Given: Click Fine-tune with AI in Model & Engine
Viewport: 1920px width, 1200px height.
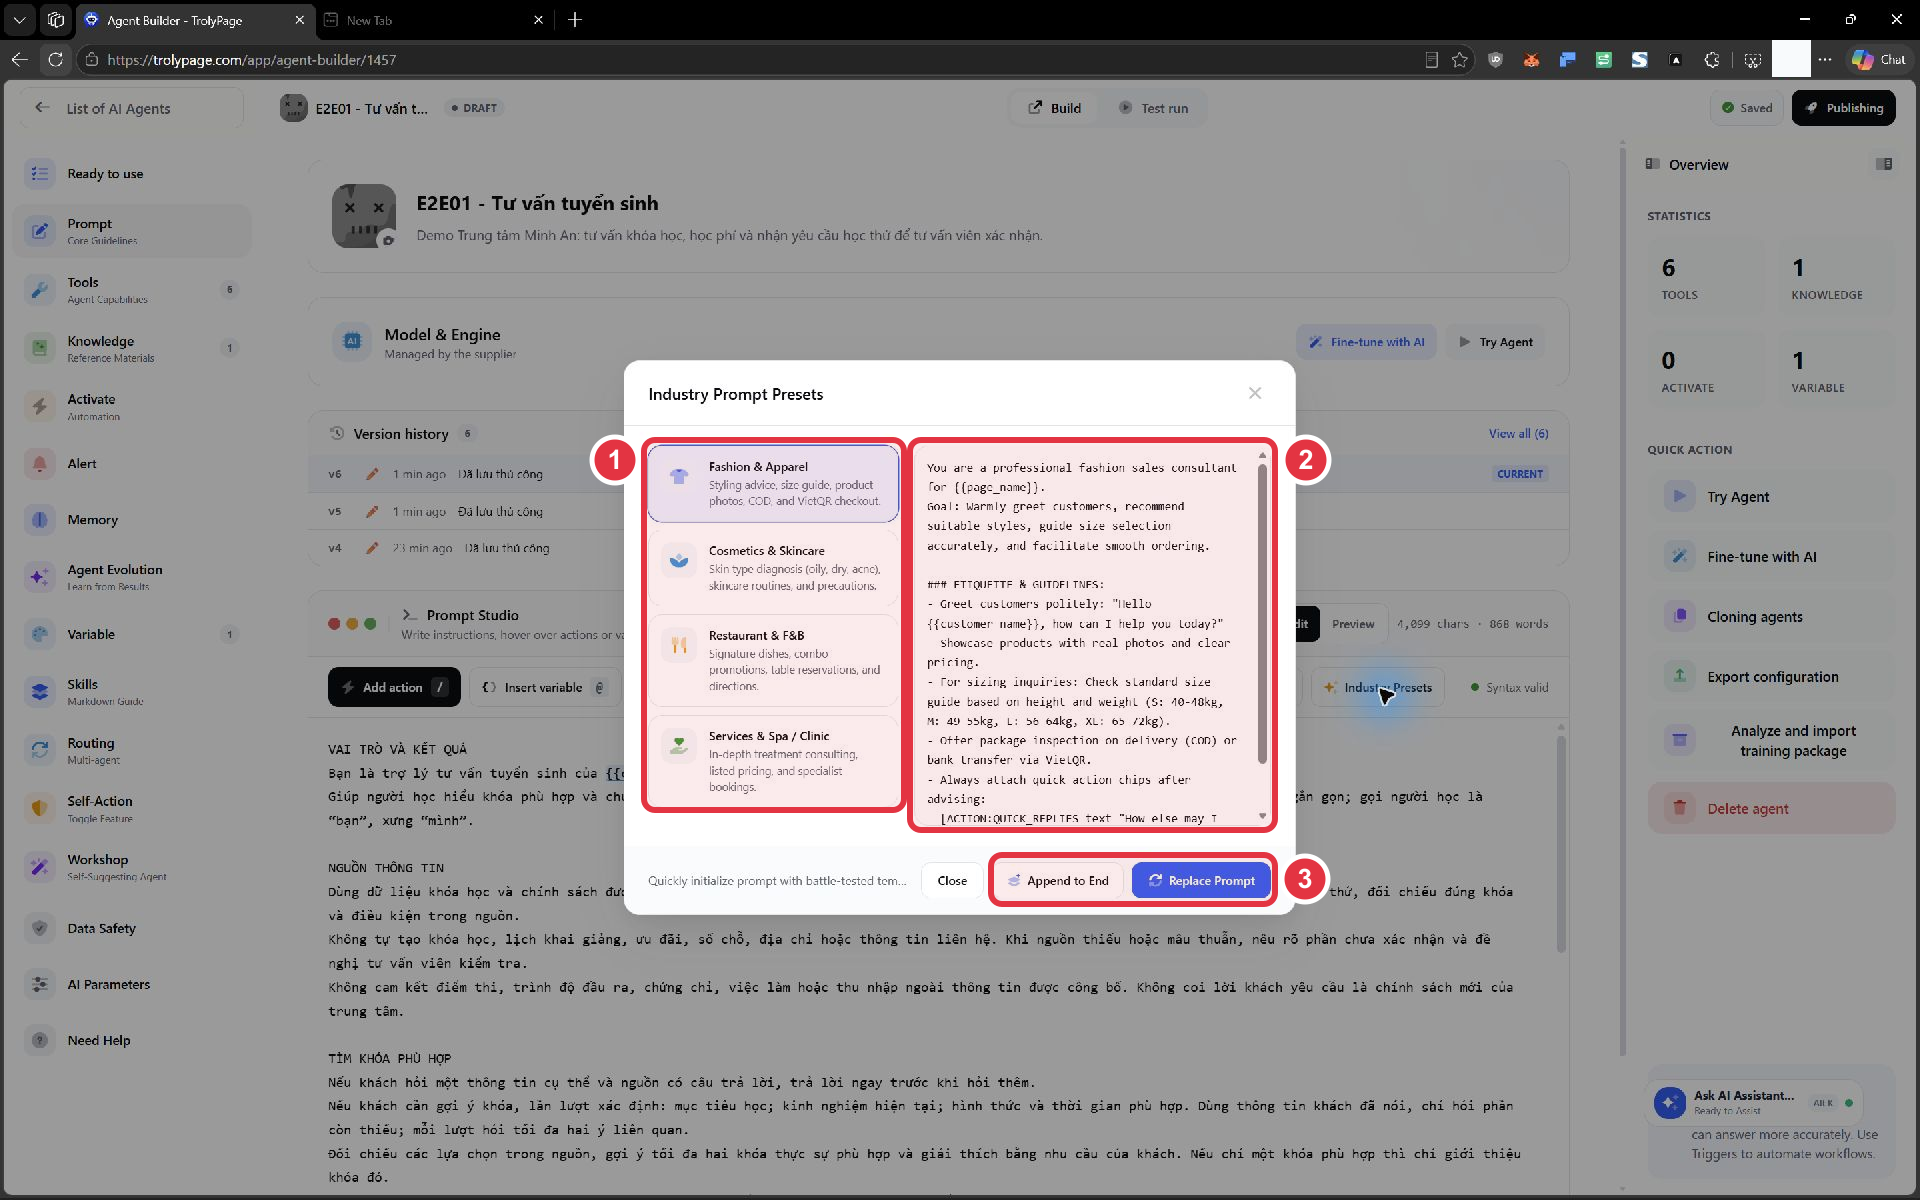Looking at the screenshot, I should click(x=1366, y=342).
